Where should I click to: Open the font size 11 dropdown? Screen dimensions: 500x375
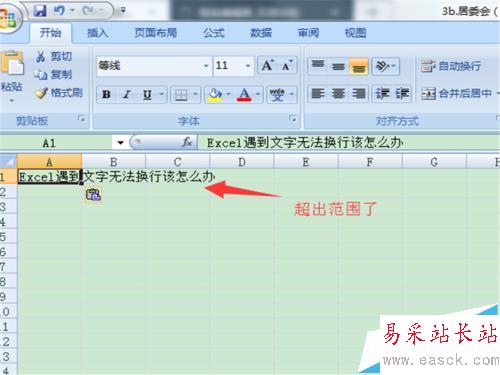(248, 66)
